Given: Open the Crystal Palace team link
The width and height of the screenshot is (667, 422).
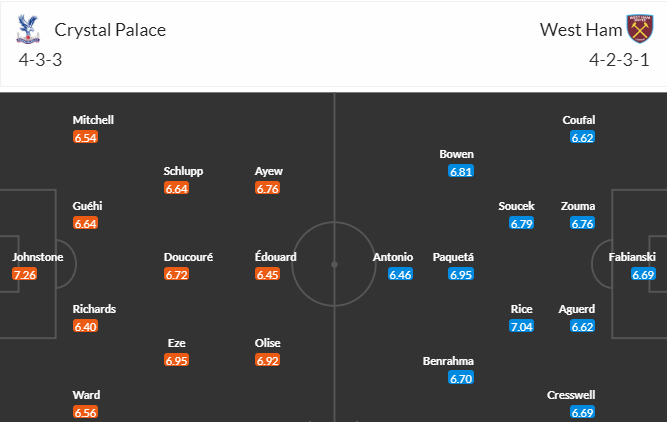Looking at the screenshot, I should [x=110, y=30].
